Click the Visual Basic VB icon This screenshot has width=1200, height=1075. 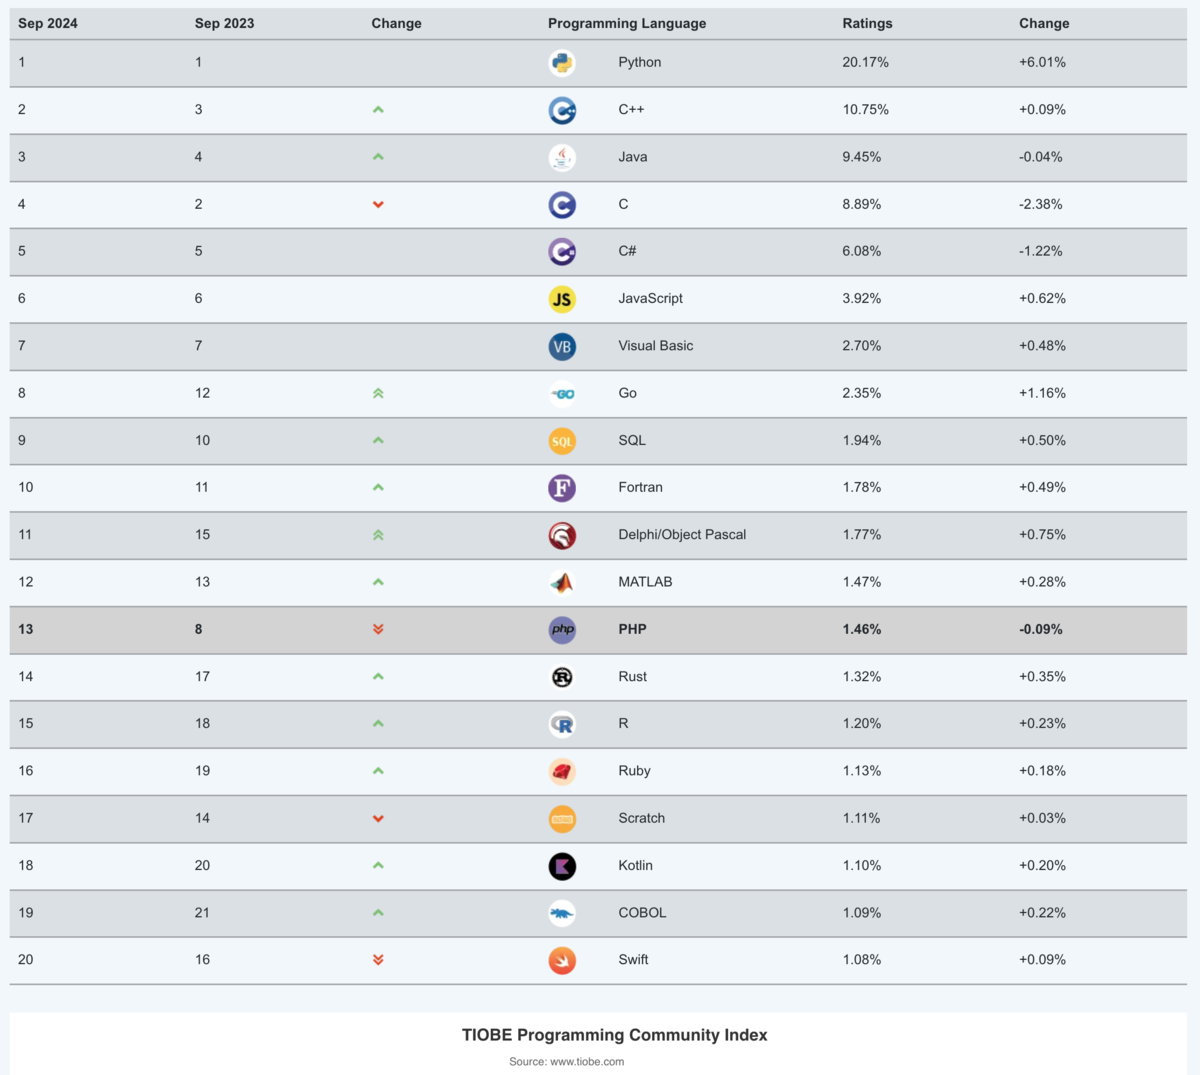tap(562, 346)
